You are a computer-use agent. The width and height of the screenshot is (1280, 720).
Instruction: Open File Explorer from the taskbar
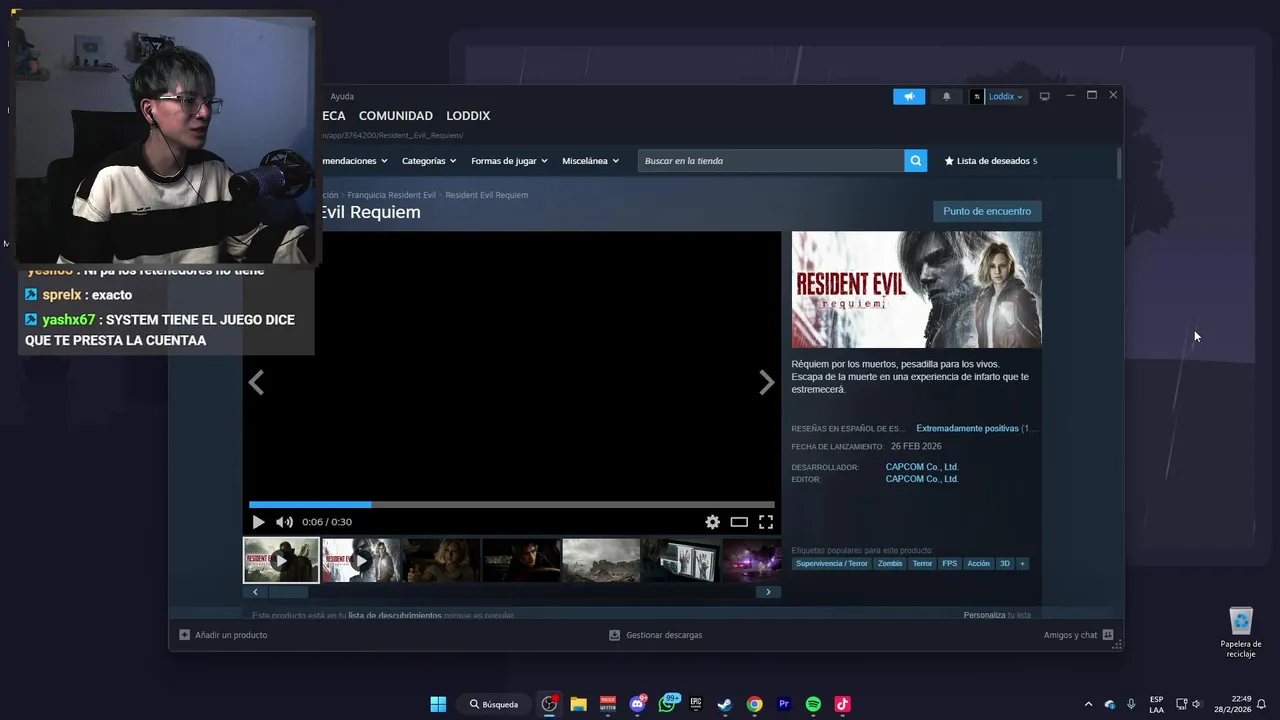click(x=578, y=704)
